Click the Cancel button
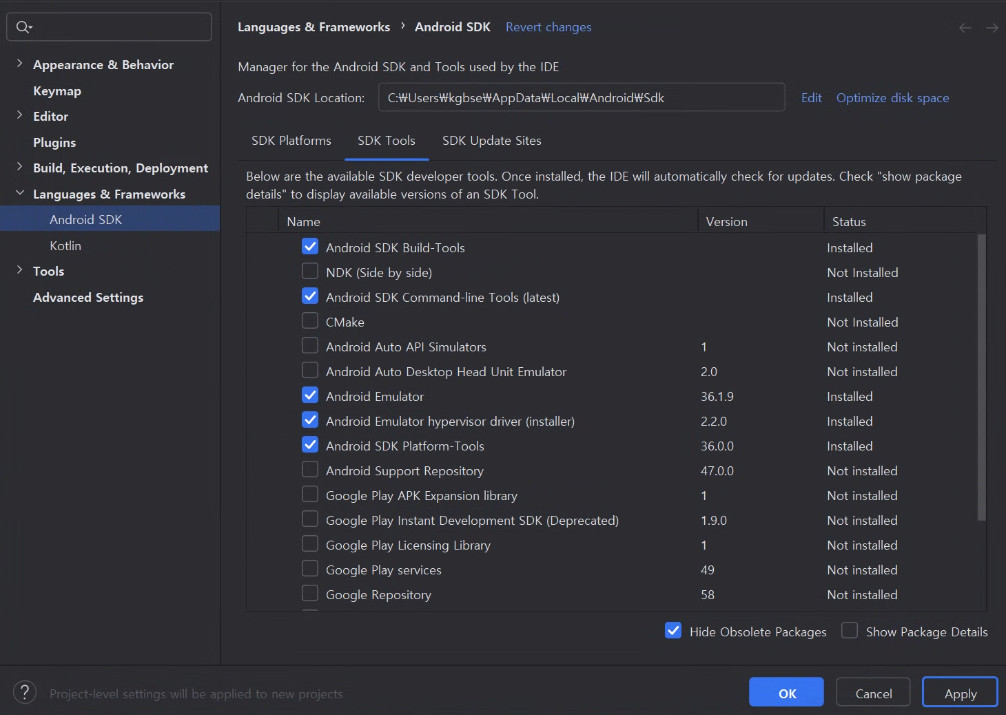Viewport: 1006px width, 715px height. click(873, 693)
